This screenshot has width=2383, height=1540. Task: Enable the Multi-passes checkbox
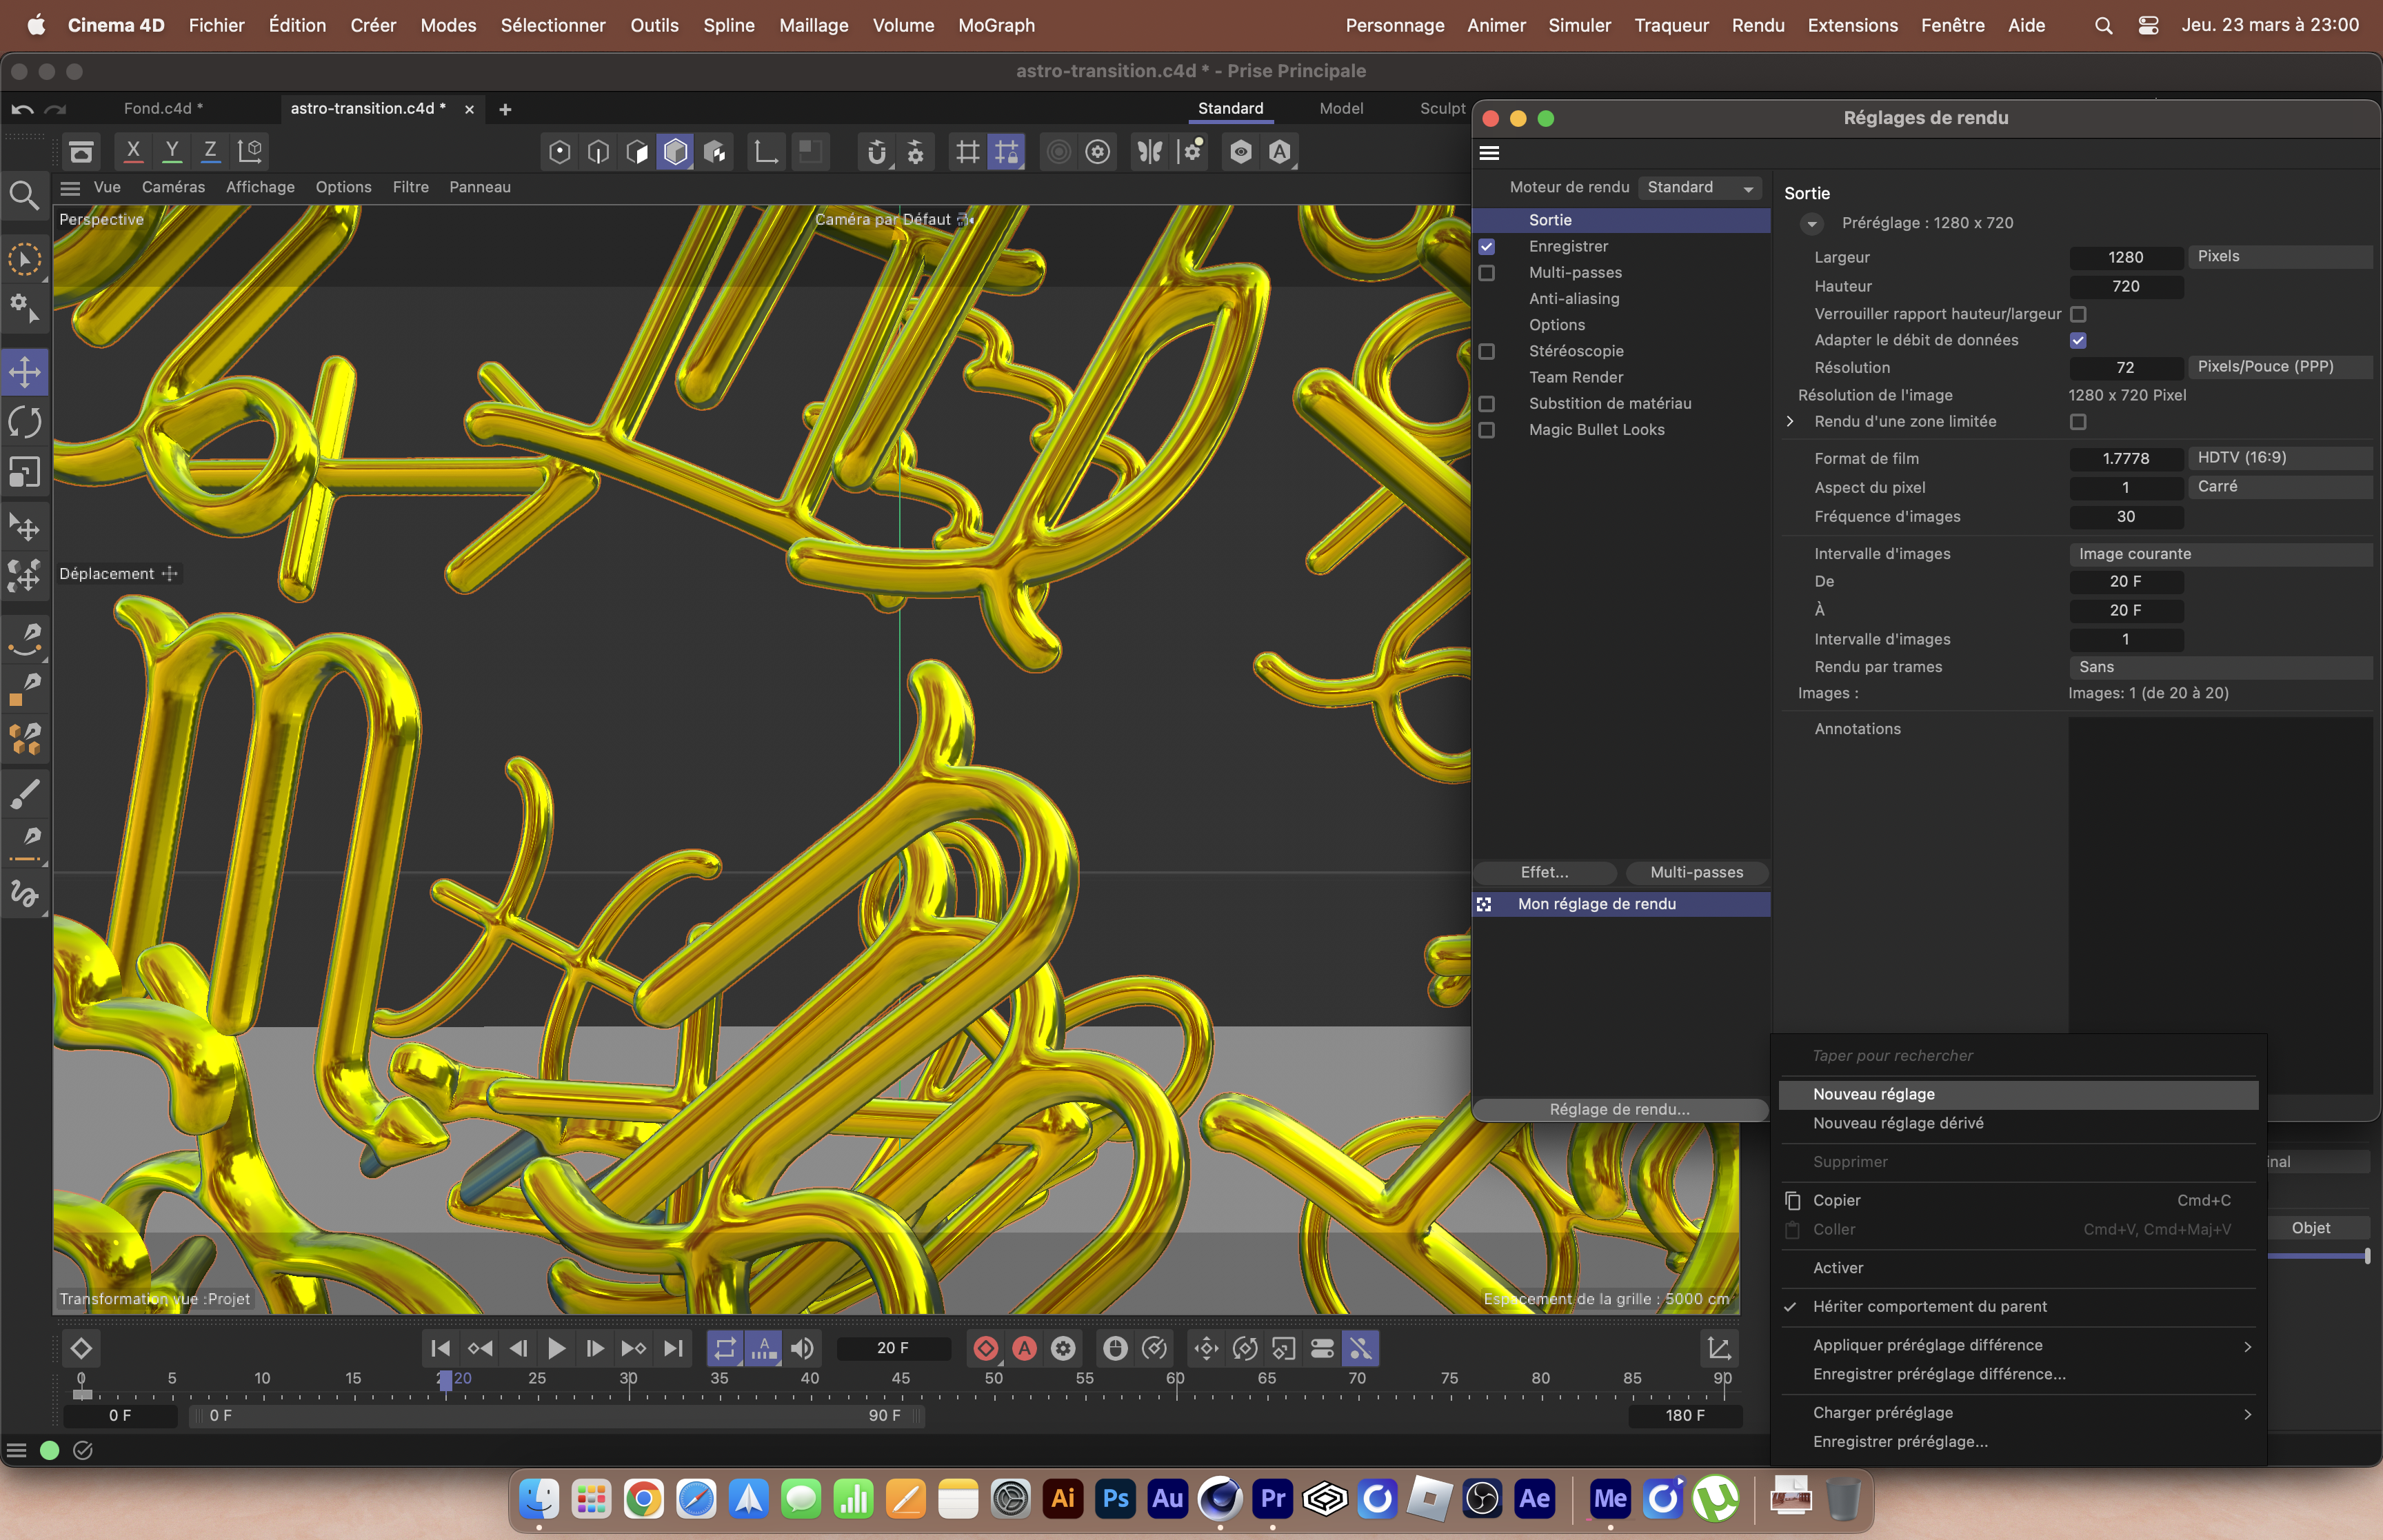(1487, 273)
